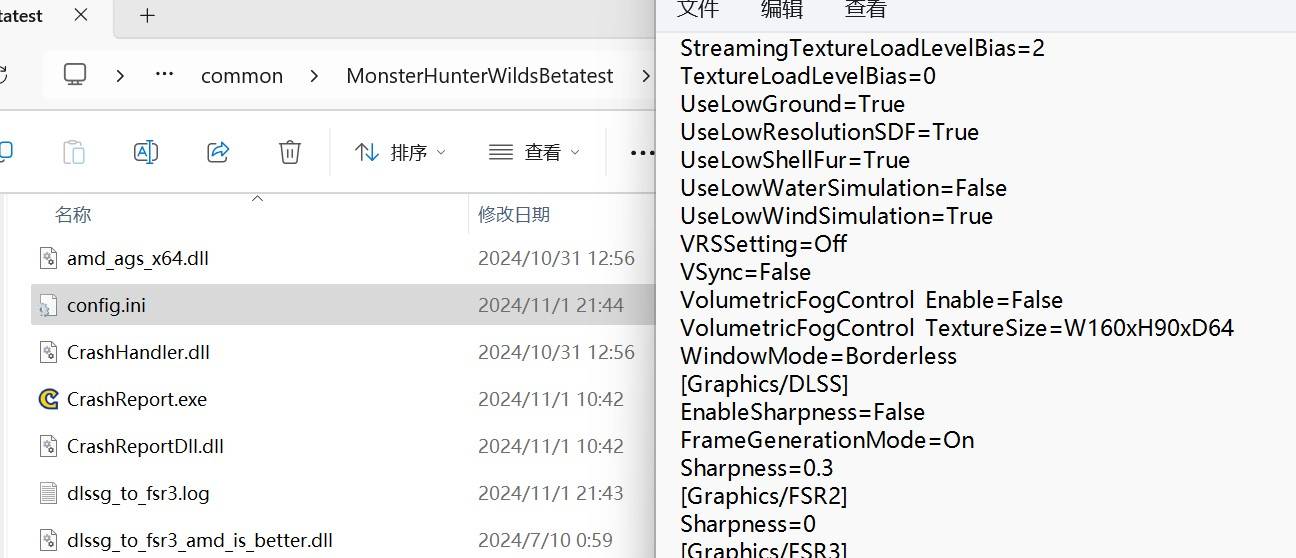The width and height of the screenshot is (1296, 558).
Task: Open the 文件 menu in Notepad
Action: [698, 9]
